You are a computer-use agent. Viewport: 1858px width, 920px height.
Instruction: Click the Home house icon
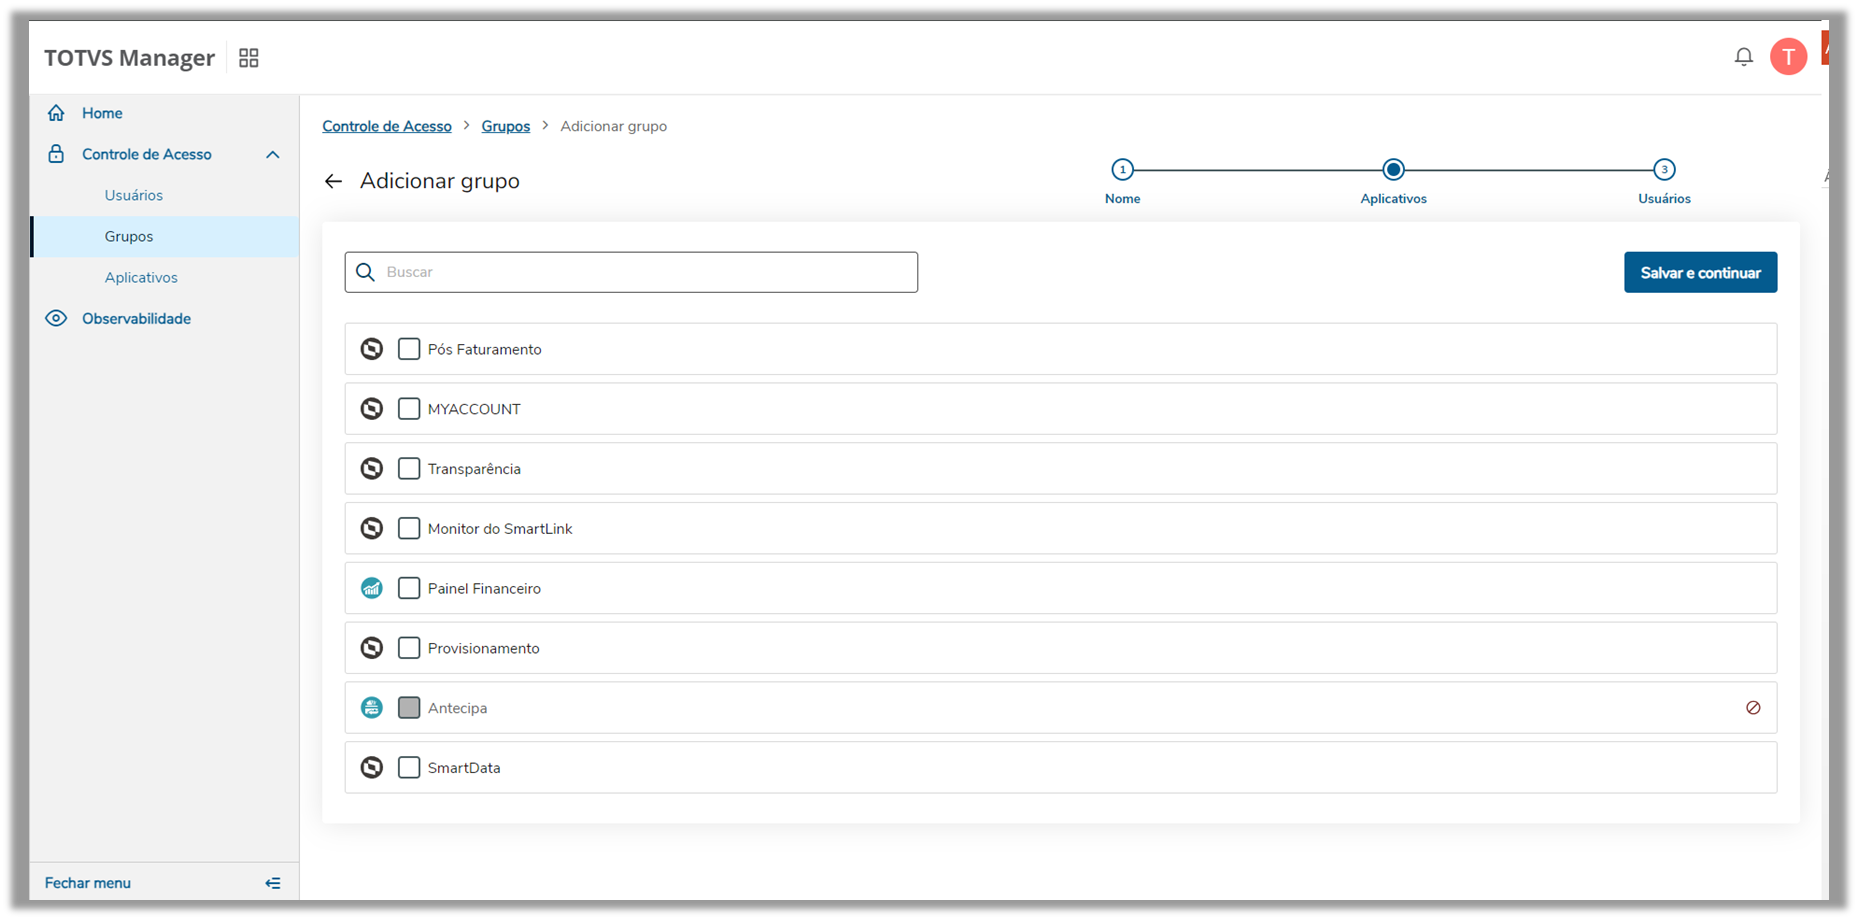56,113
